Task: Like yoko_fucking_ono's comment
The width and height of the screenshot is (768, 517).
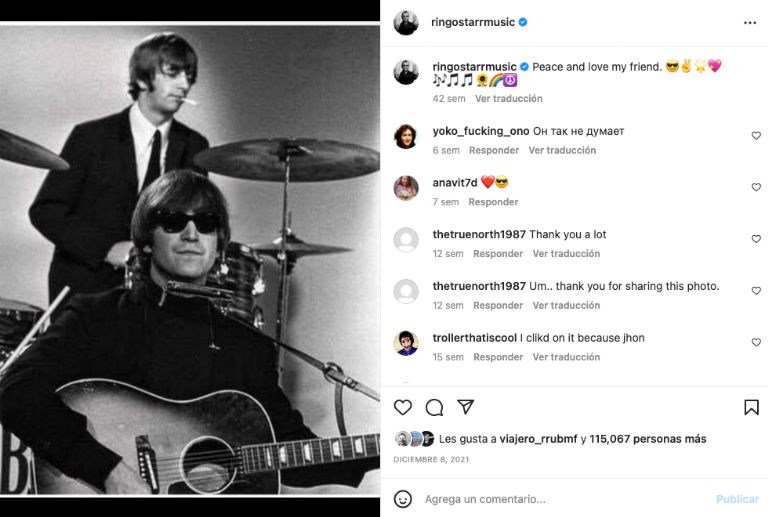Action: (x=756, y=136)
